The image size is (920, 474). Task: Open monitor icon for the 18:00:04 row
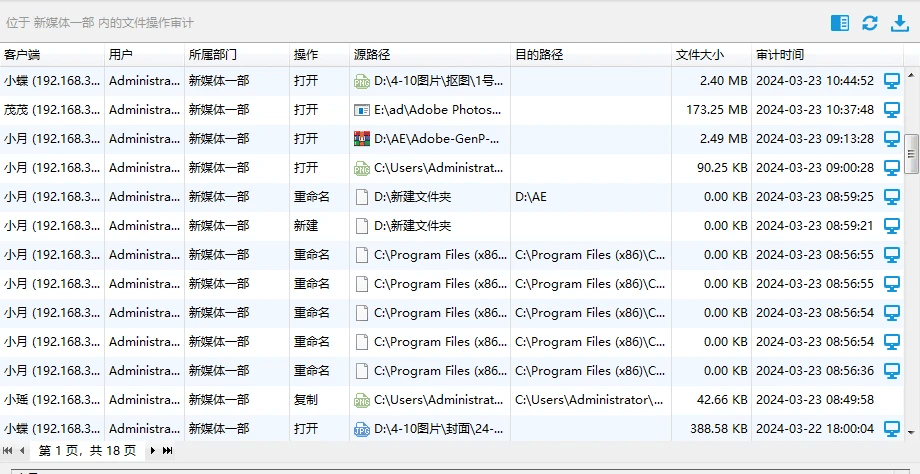[x=892, y=429]
